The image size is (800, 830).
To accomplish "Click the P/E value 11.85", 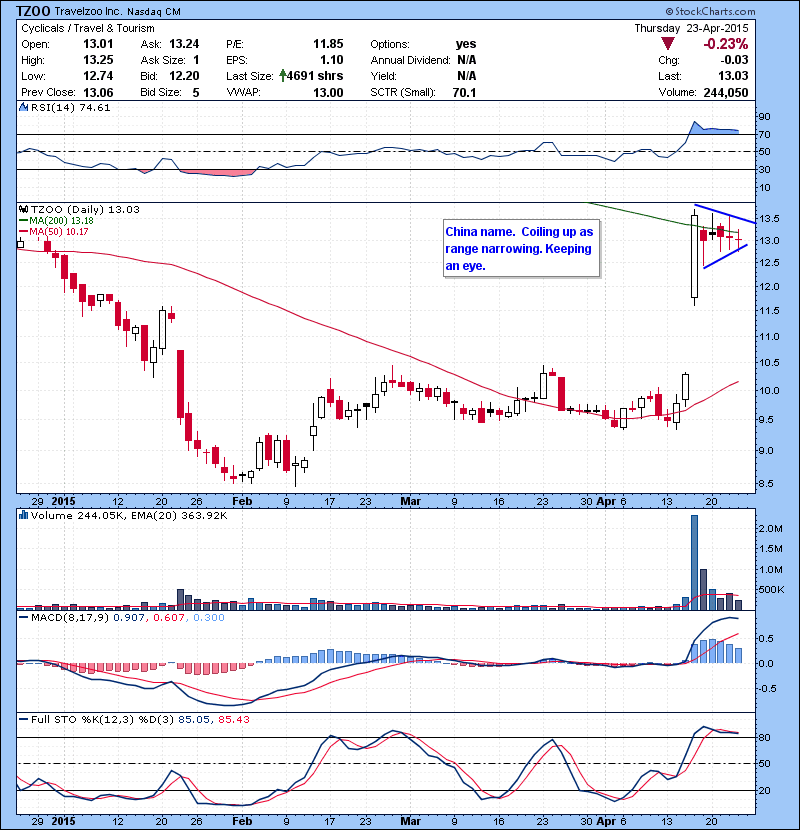I will pyautogui.click(x=328, y=44).
